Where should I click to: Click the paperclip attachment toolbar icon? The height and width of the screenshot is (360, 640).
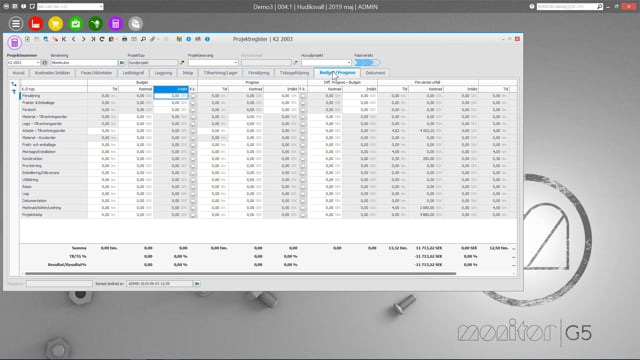[x=152, y=39]
